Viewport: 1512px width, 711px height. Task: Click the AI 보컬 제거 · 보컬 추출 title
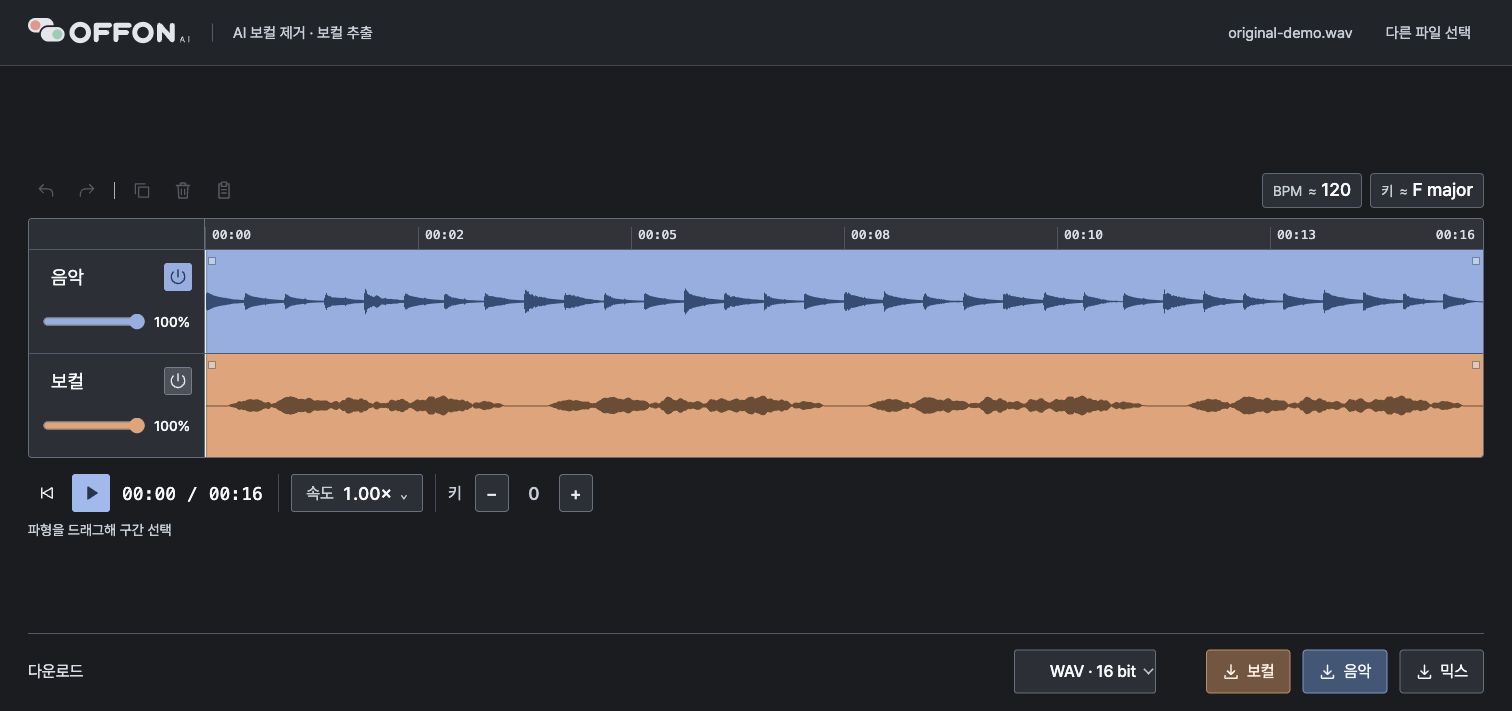tap(303, 32)
